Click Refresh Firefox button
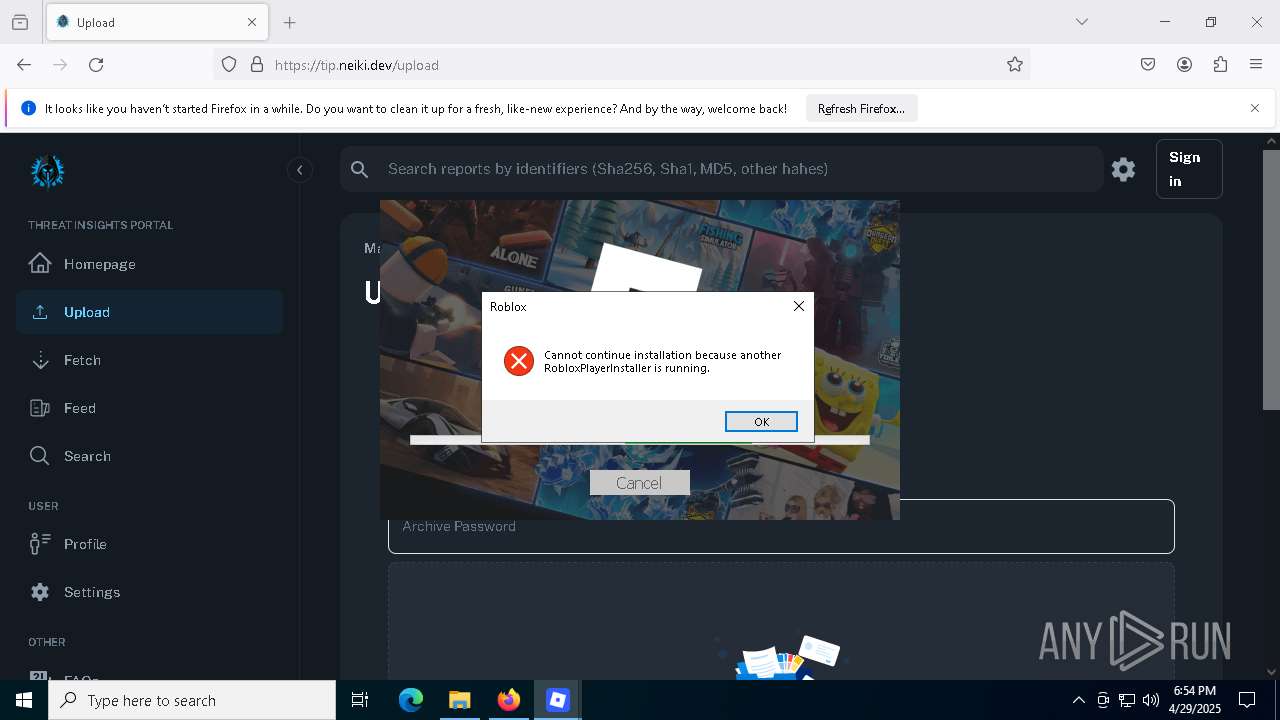This screenshot has height=720, width=1280. point(861,108)
